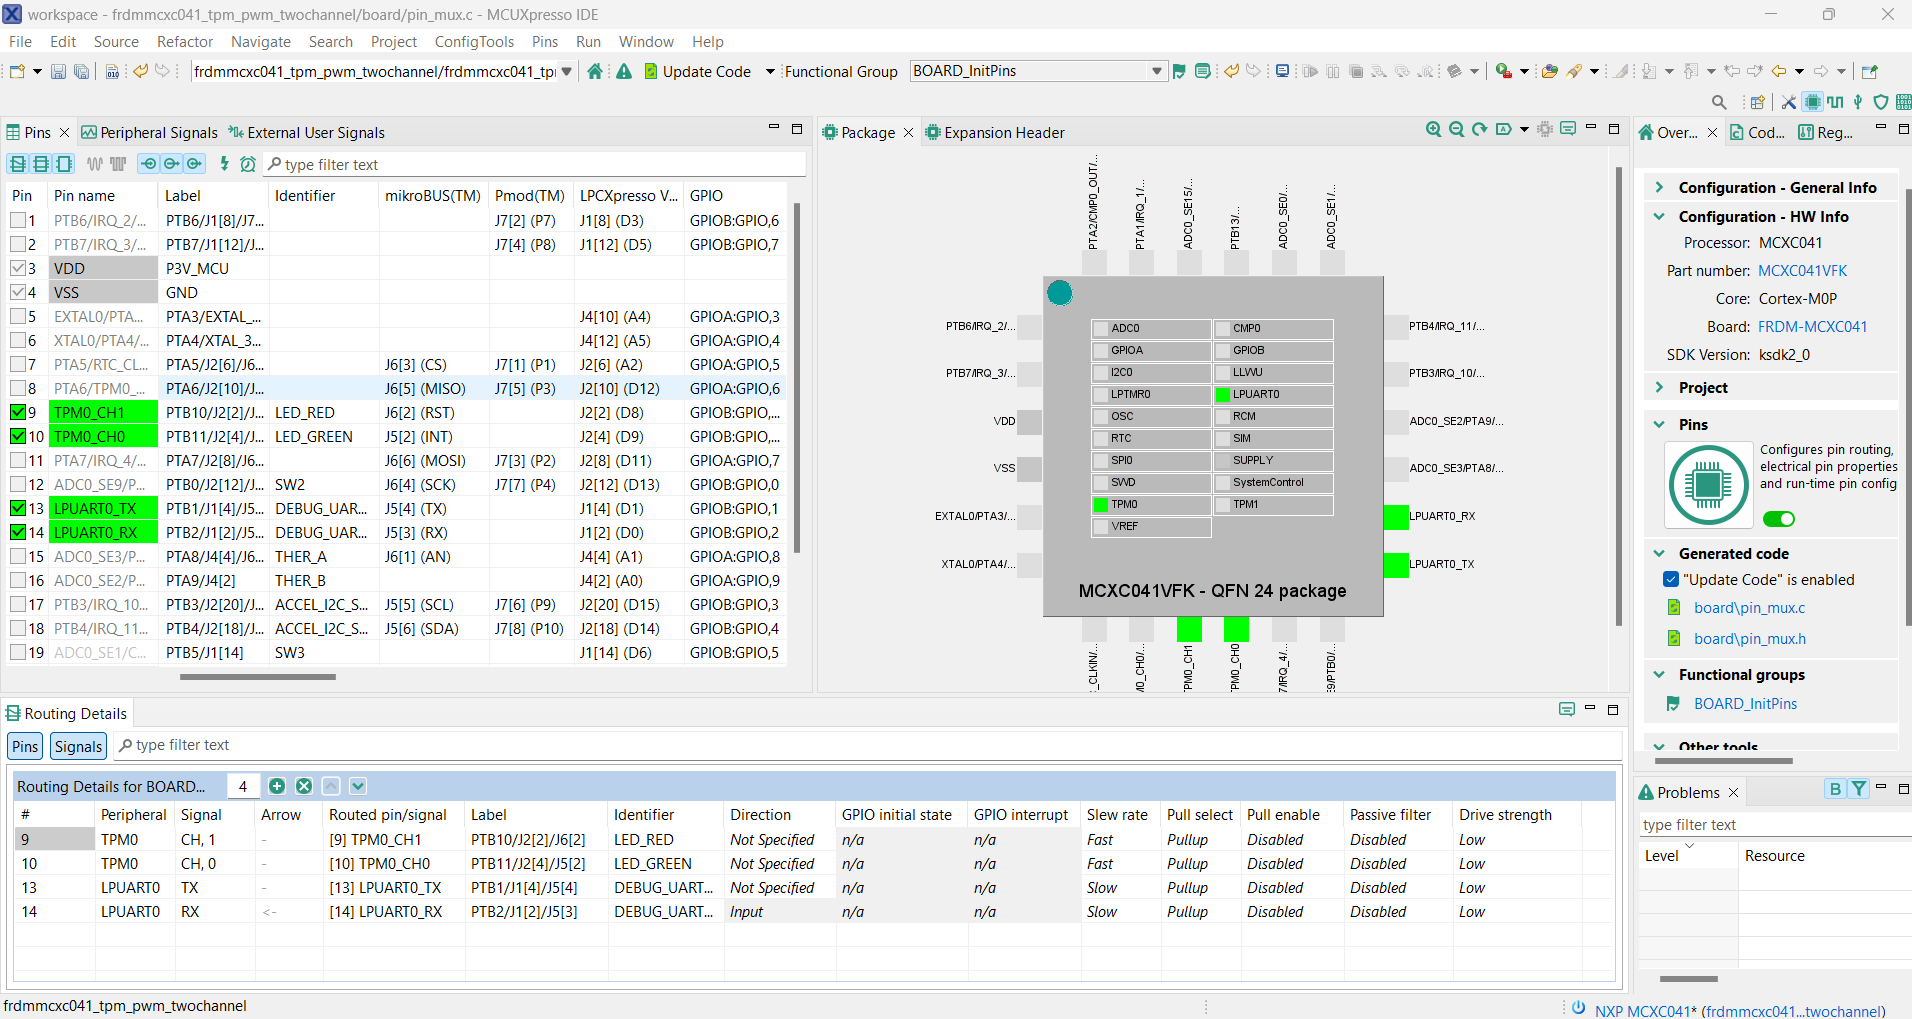The height and width of the screenshot is (1019, 1912).
Task: Zoom out on the Package view
Action: pos(1456,130)
